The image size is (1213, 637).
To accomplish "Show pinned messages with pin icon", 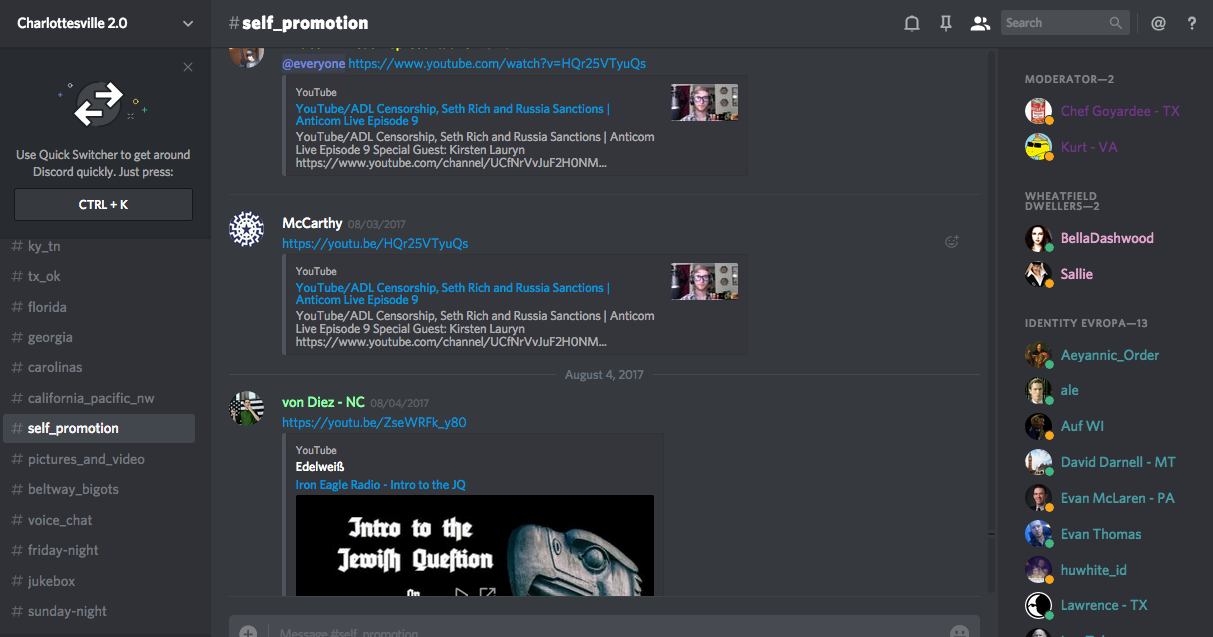I will click(946, 23).
